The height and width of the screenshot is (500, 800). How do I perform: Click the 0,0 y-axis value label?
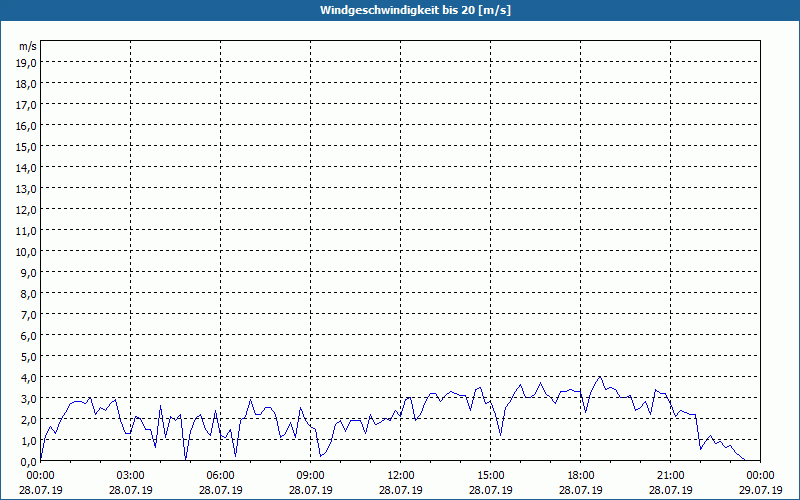coord(30,462)
